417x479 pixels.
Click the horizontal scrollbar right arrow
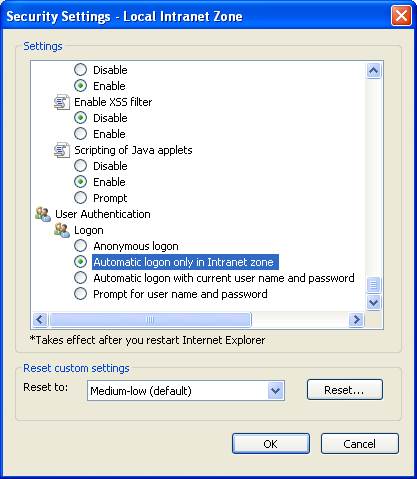coord(356,320)
